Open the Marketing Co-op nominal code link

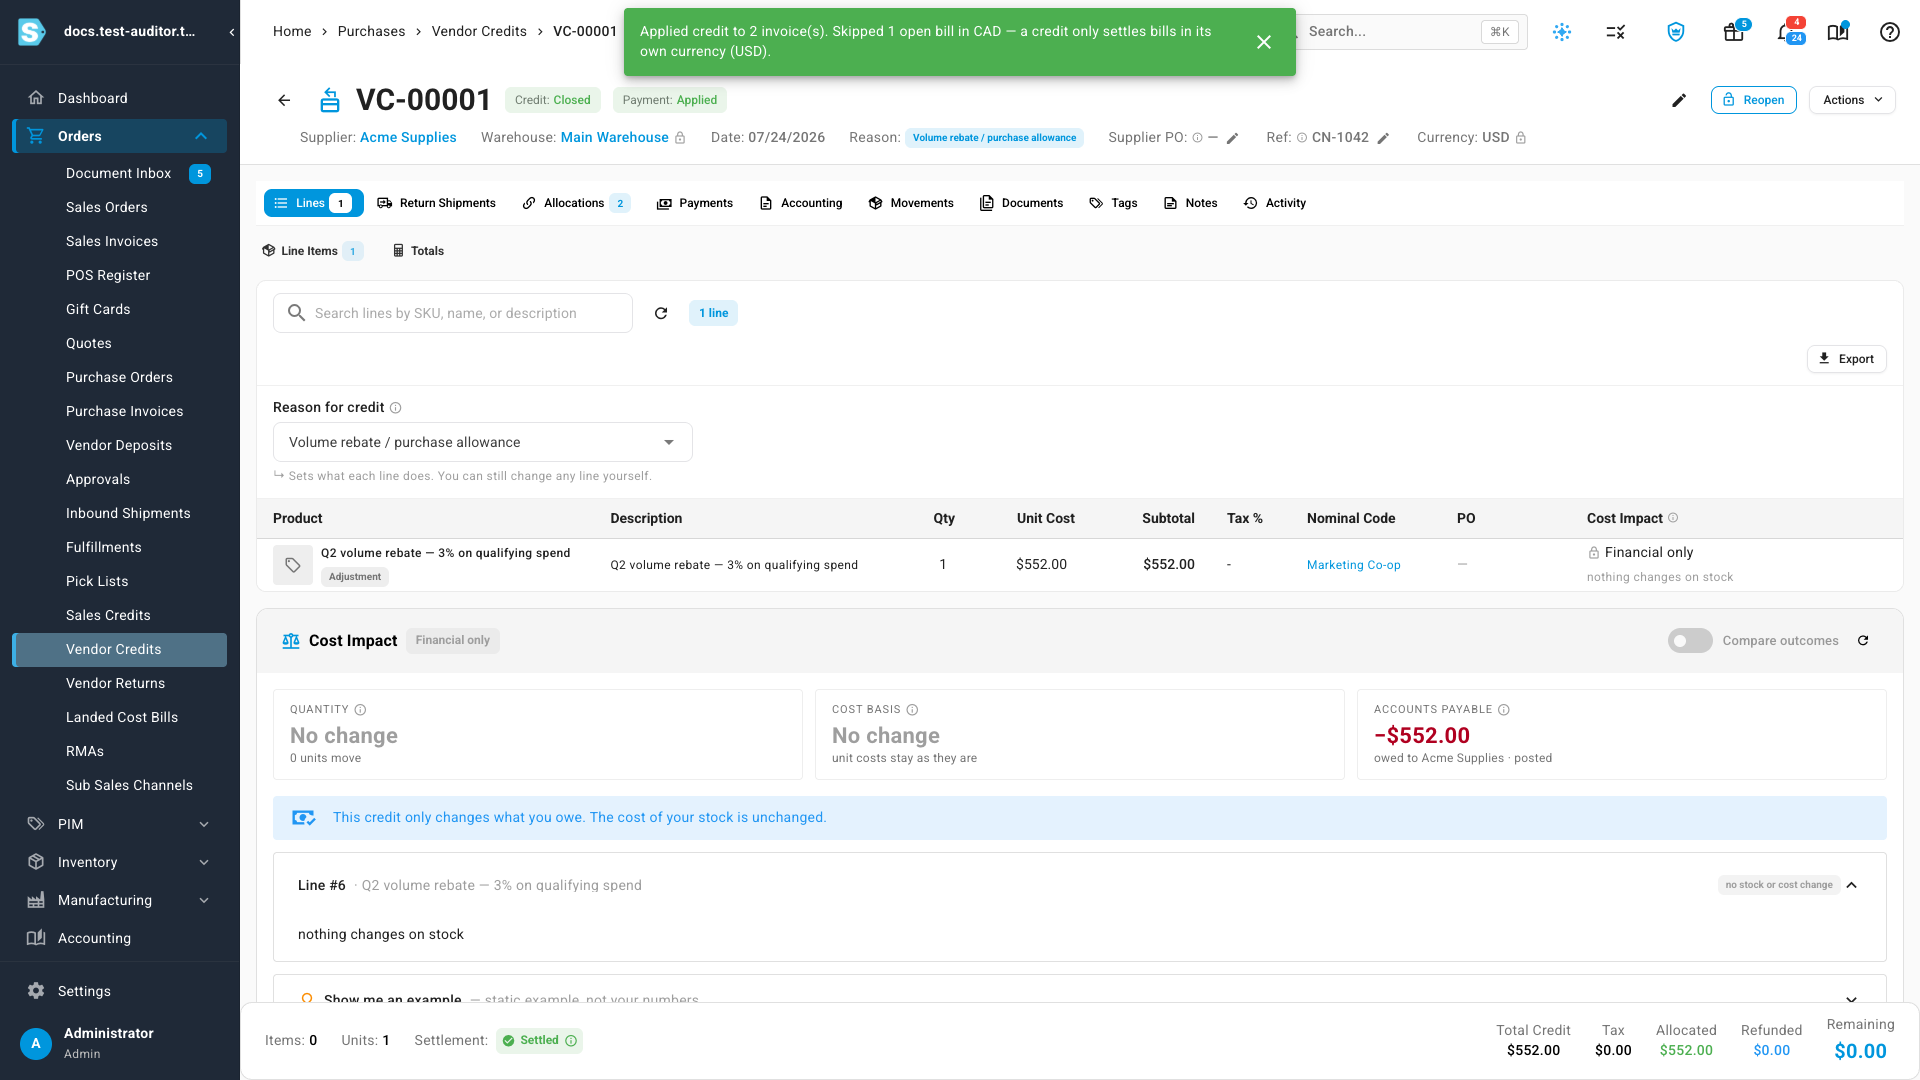1353,565
